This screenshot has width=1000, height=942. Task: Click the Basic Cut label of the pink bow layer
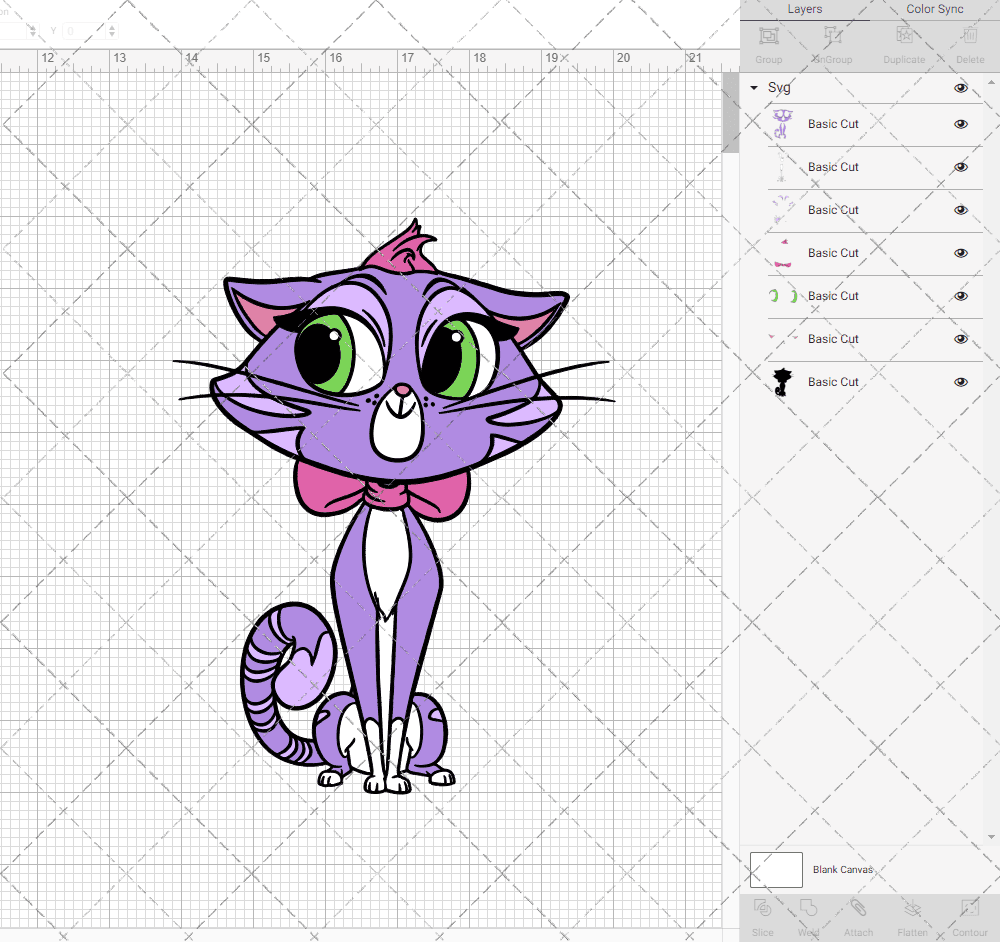(833, 253)
